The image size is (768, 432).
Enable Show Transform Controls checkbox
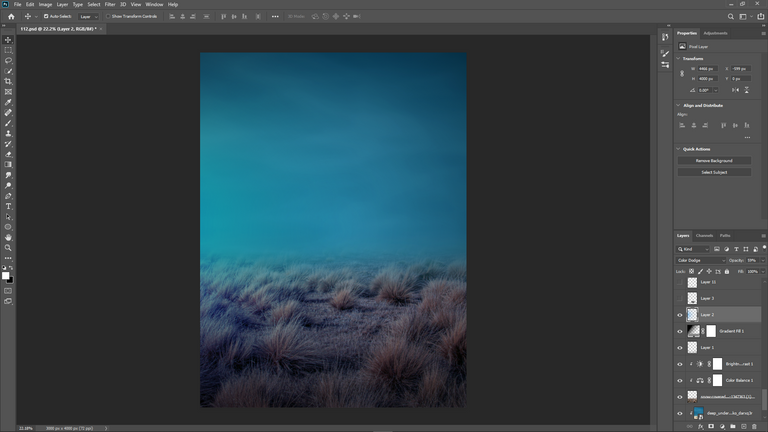coord(108,16)
